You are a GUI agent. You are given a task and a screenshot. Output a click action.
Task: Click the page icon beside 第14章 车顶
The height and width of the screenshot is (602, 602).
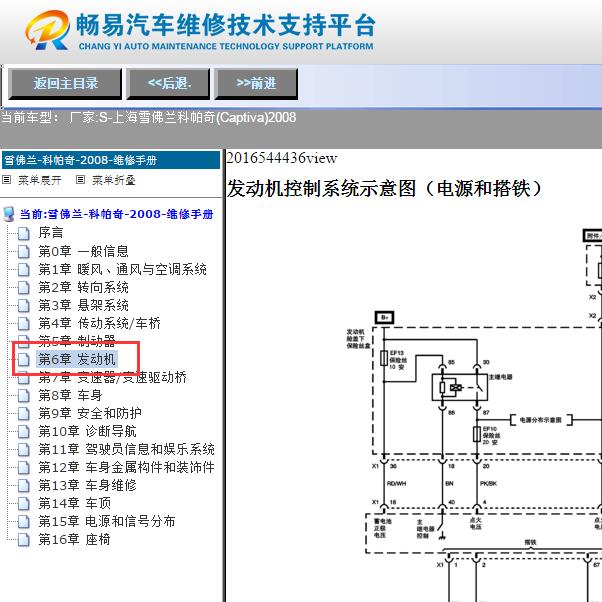click(x=24, y=504)
